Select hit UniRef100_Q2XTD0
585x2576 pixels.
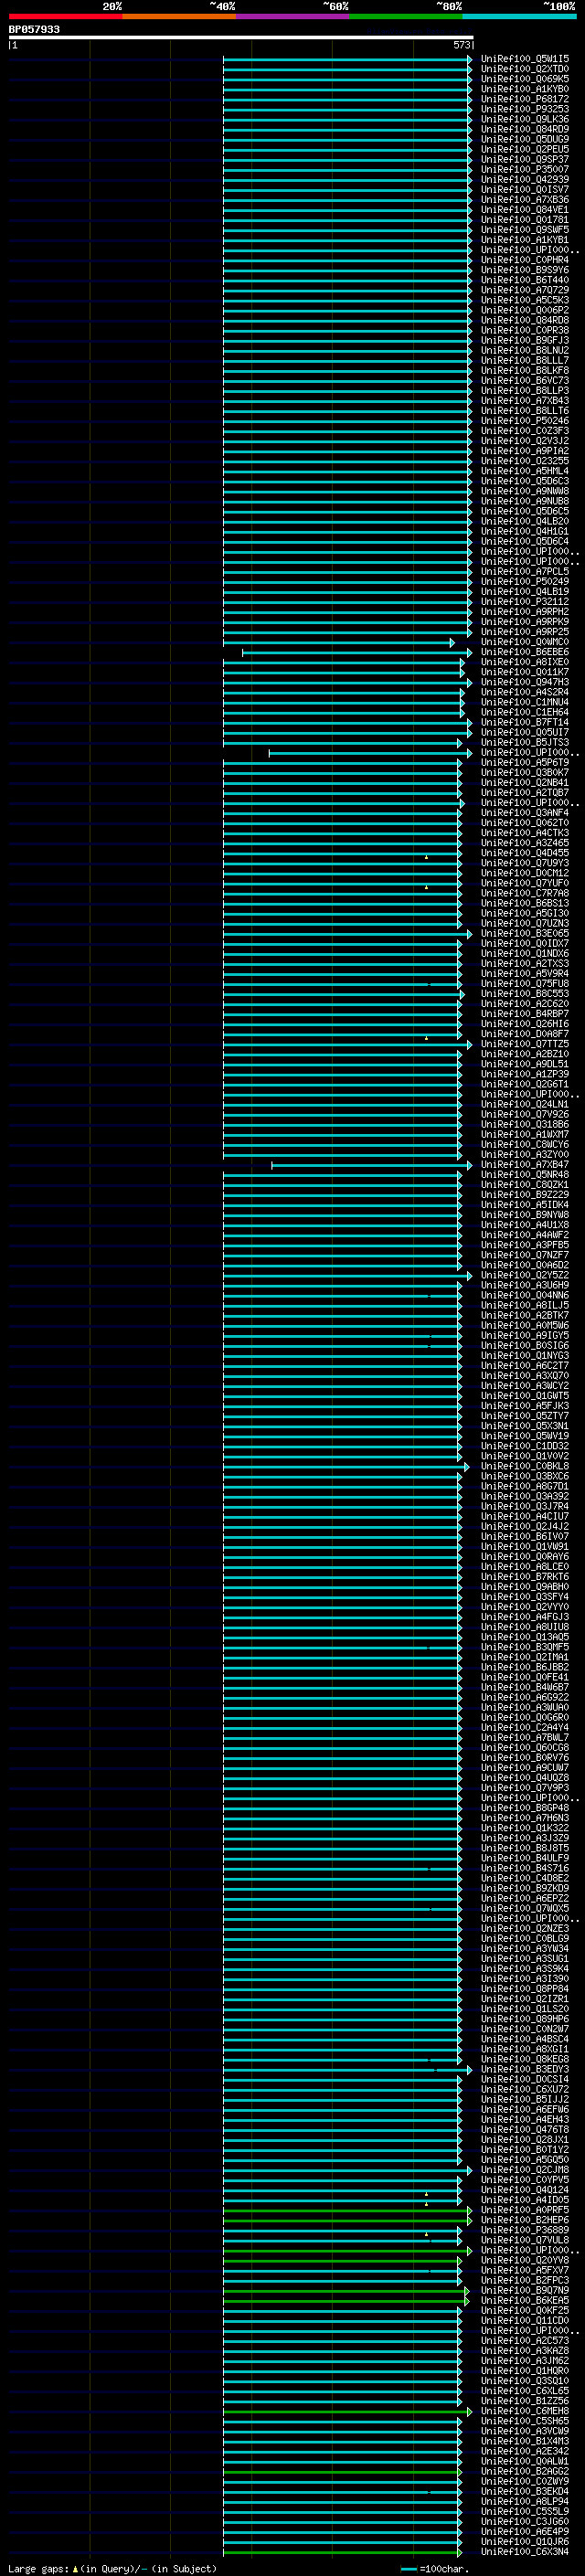[525, 69]
